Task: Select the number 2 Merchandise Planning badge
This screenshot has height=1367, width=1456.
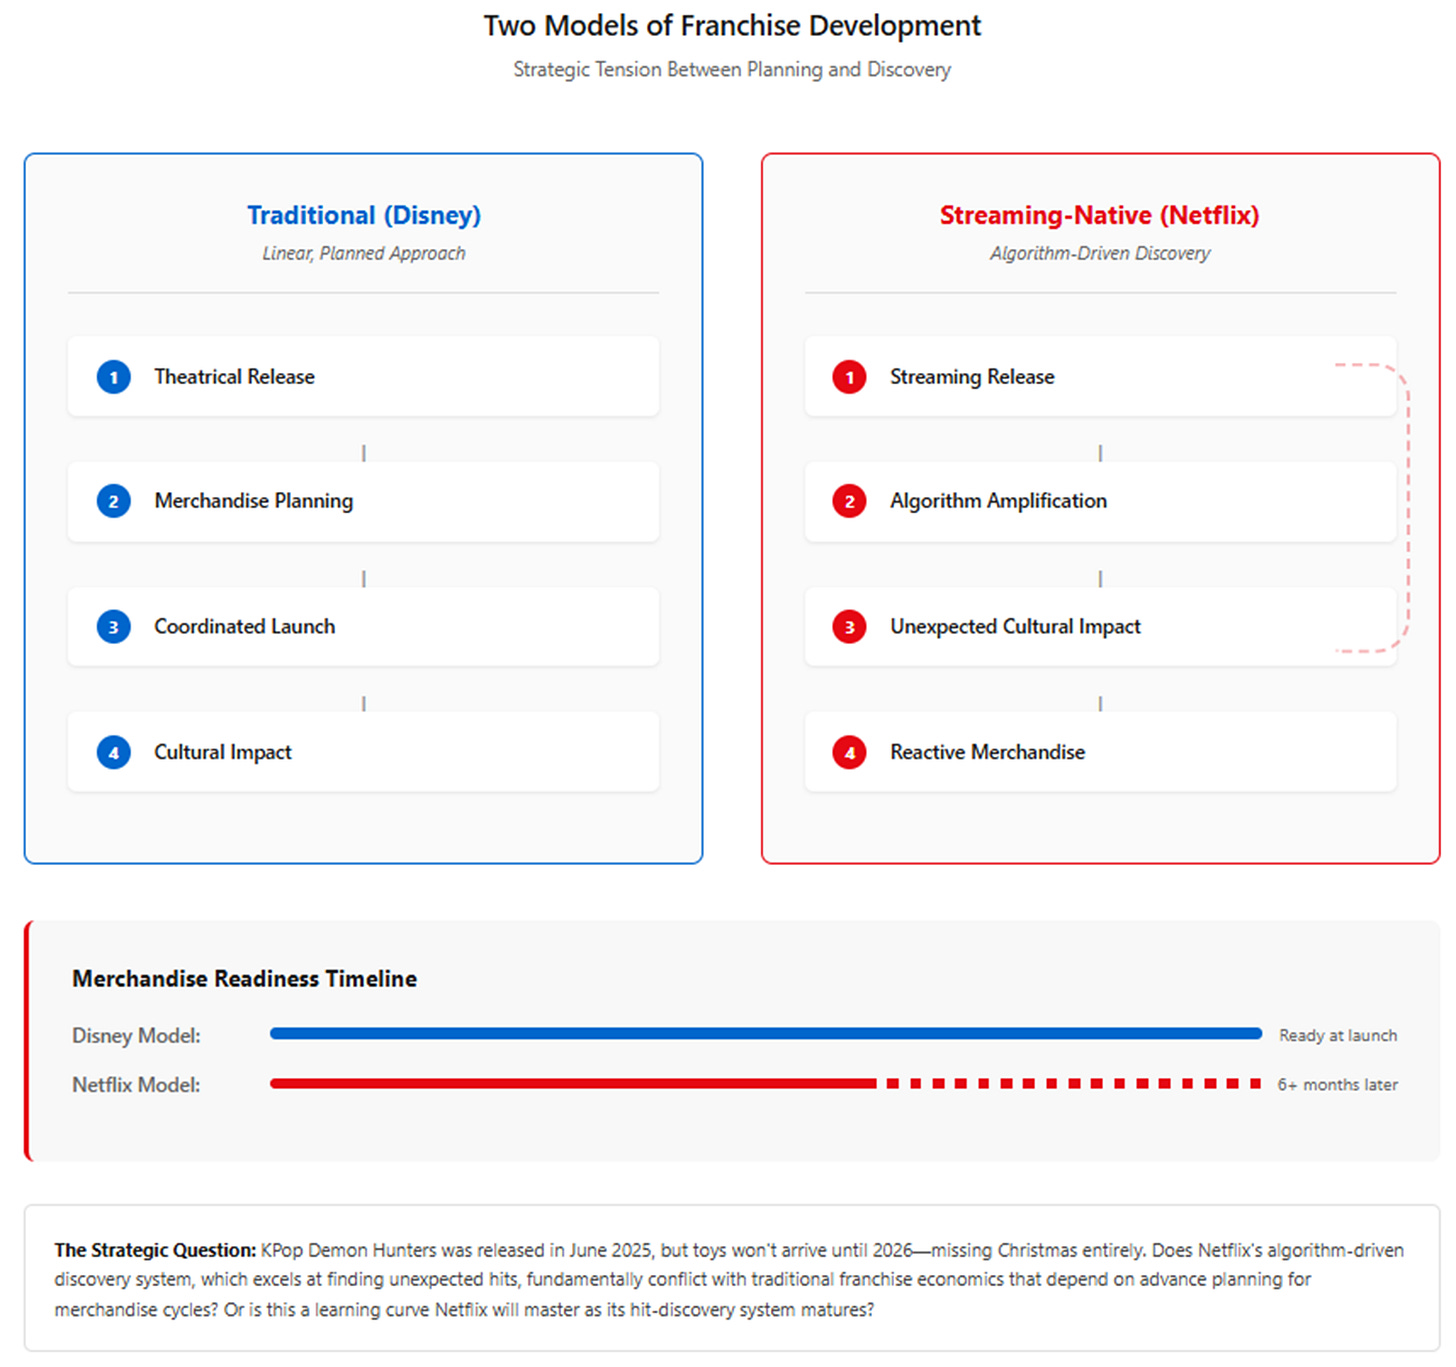Action: point(113,502)
